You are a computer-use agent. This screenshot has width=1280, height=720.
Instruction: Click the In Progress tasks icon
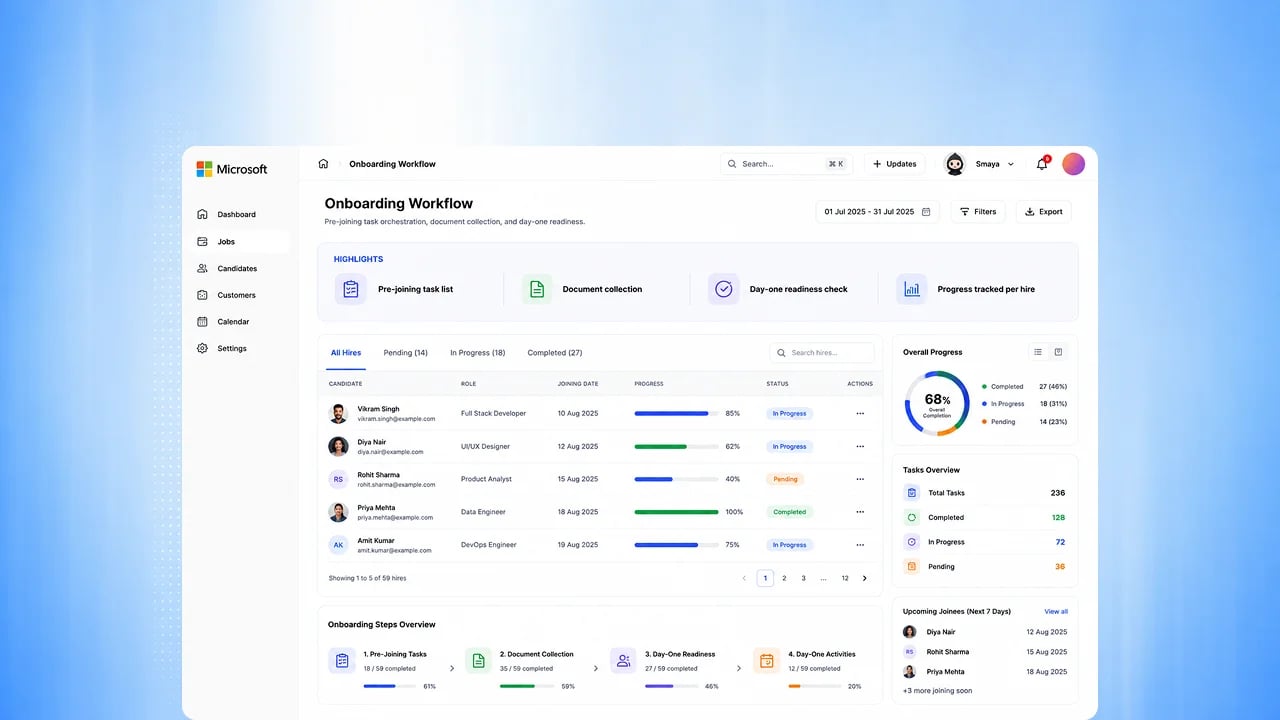[x=911, y=542]
